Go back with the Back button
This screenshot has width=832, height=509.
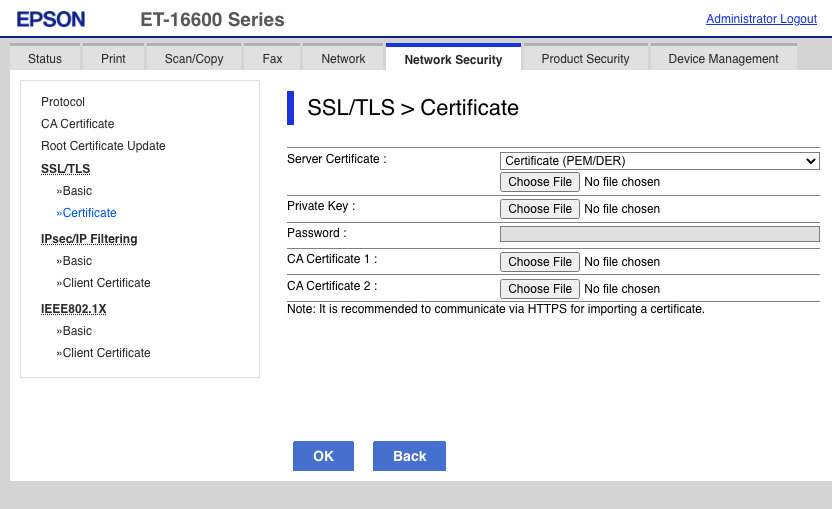point(409,456)
